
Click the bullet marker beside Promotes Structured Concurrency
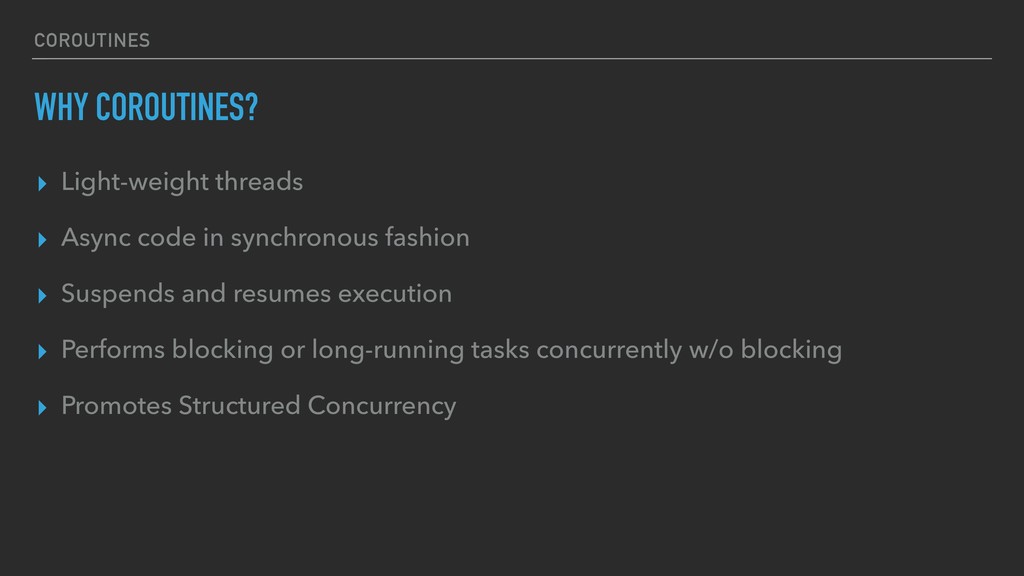[42, 408]
